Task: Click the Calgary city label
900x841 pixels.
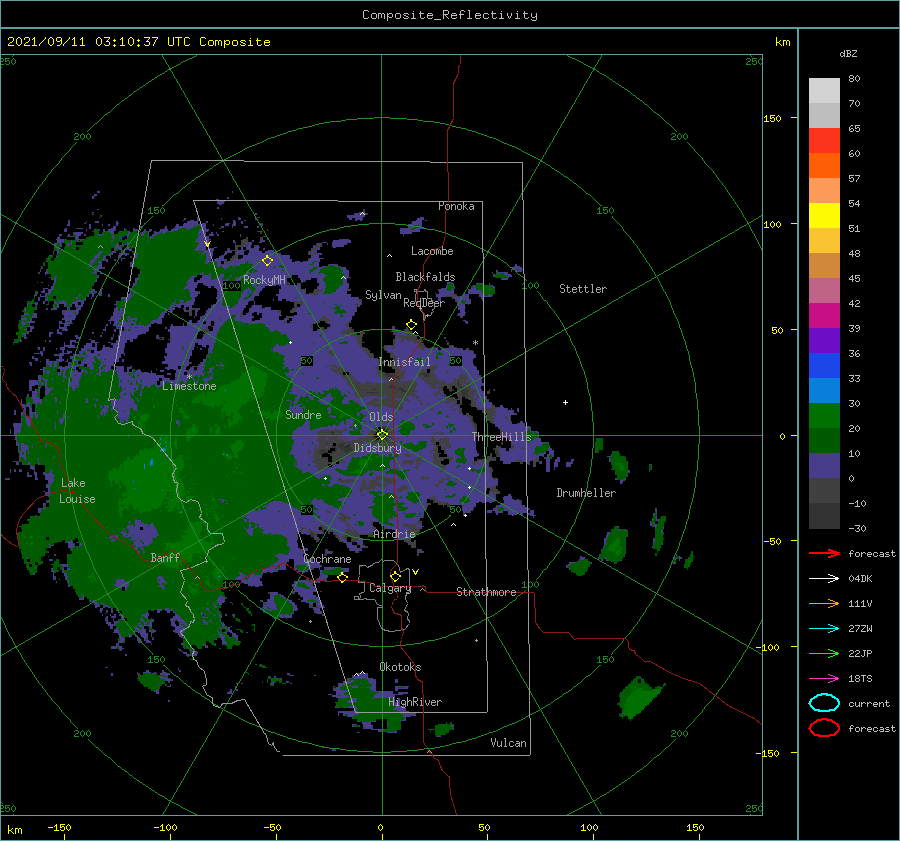Action: coord(390,588)
